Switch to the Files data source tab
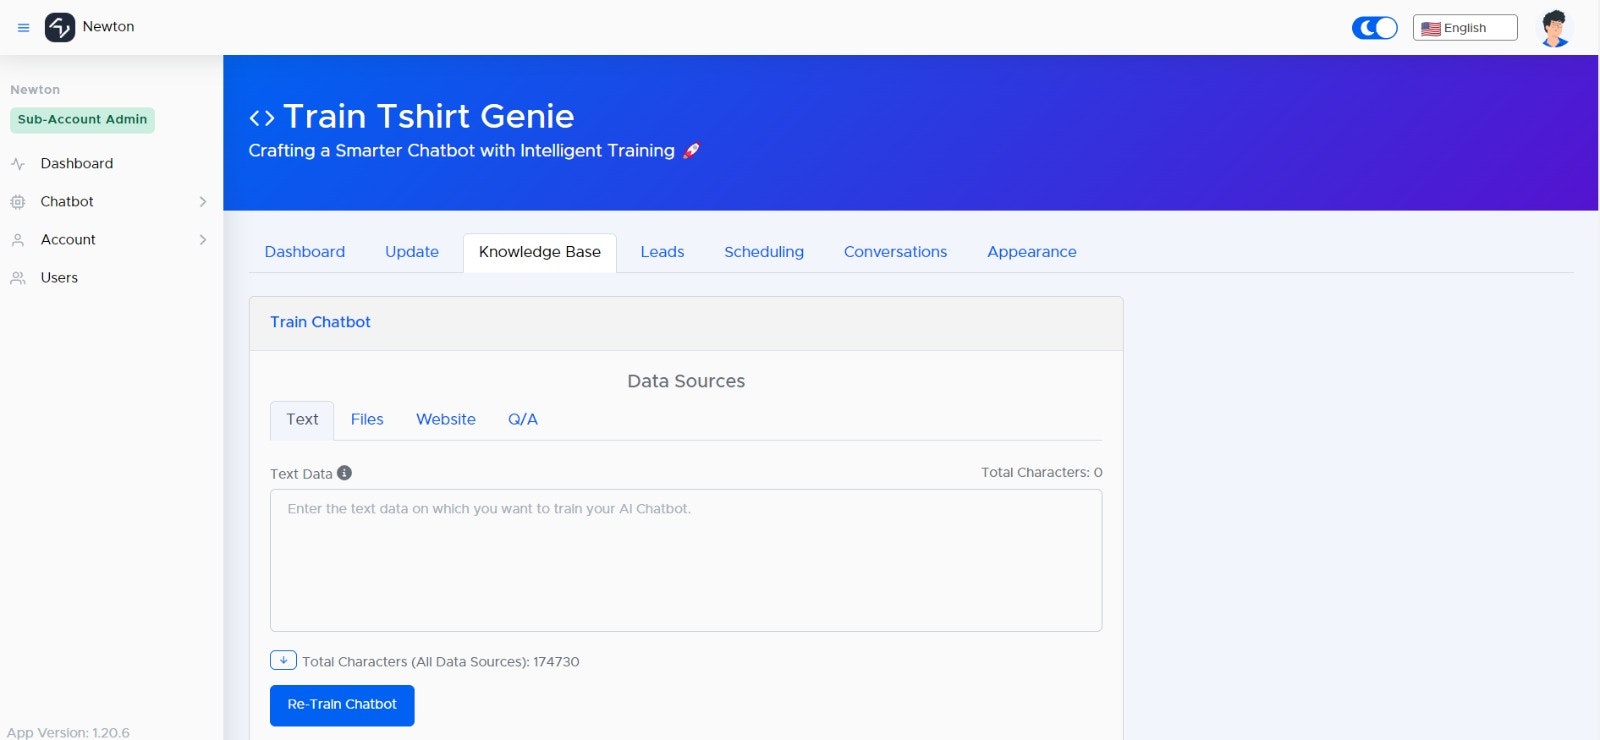1600x740 pixels. click(367, 420)
